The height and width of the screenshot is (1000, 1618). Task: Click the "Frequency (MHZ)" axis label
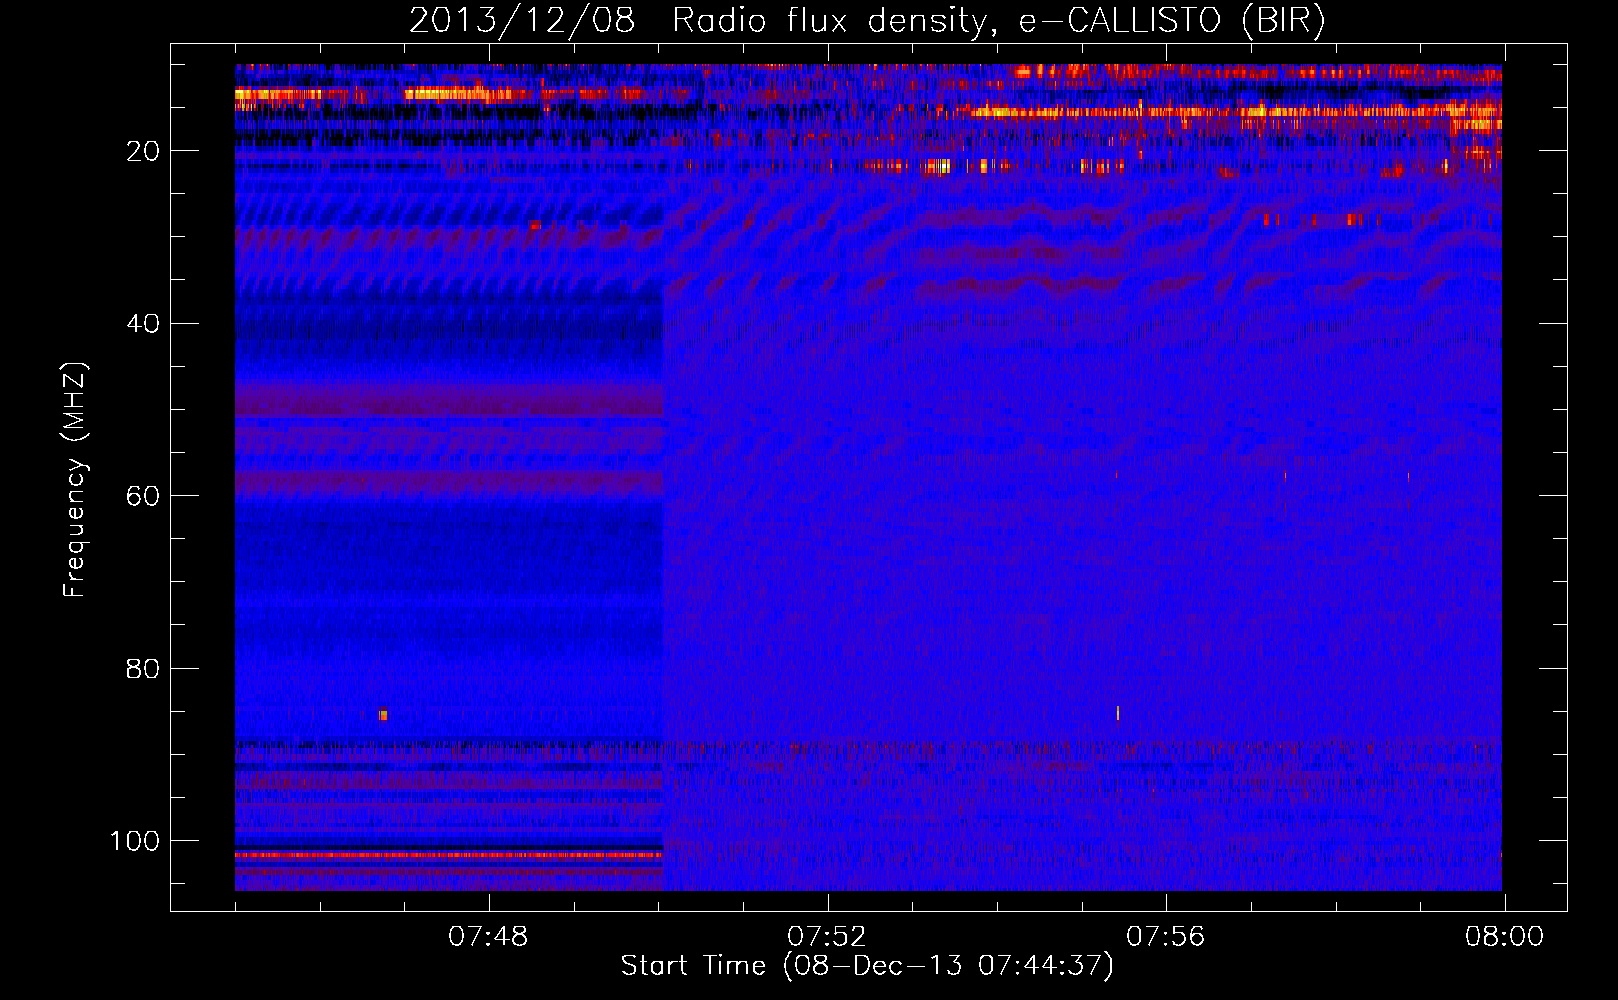click(75, 480)
